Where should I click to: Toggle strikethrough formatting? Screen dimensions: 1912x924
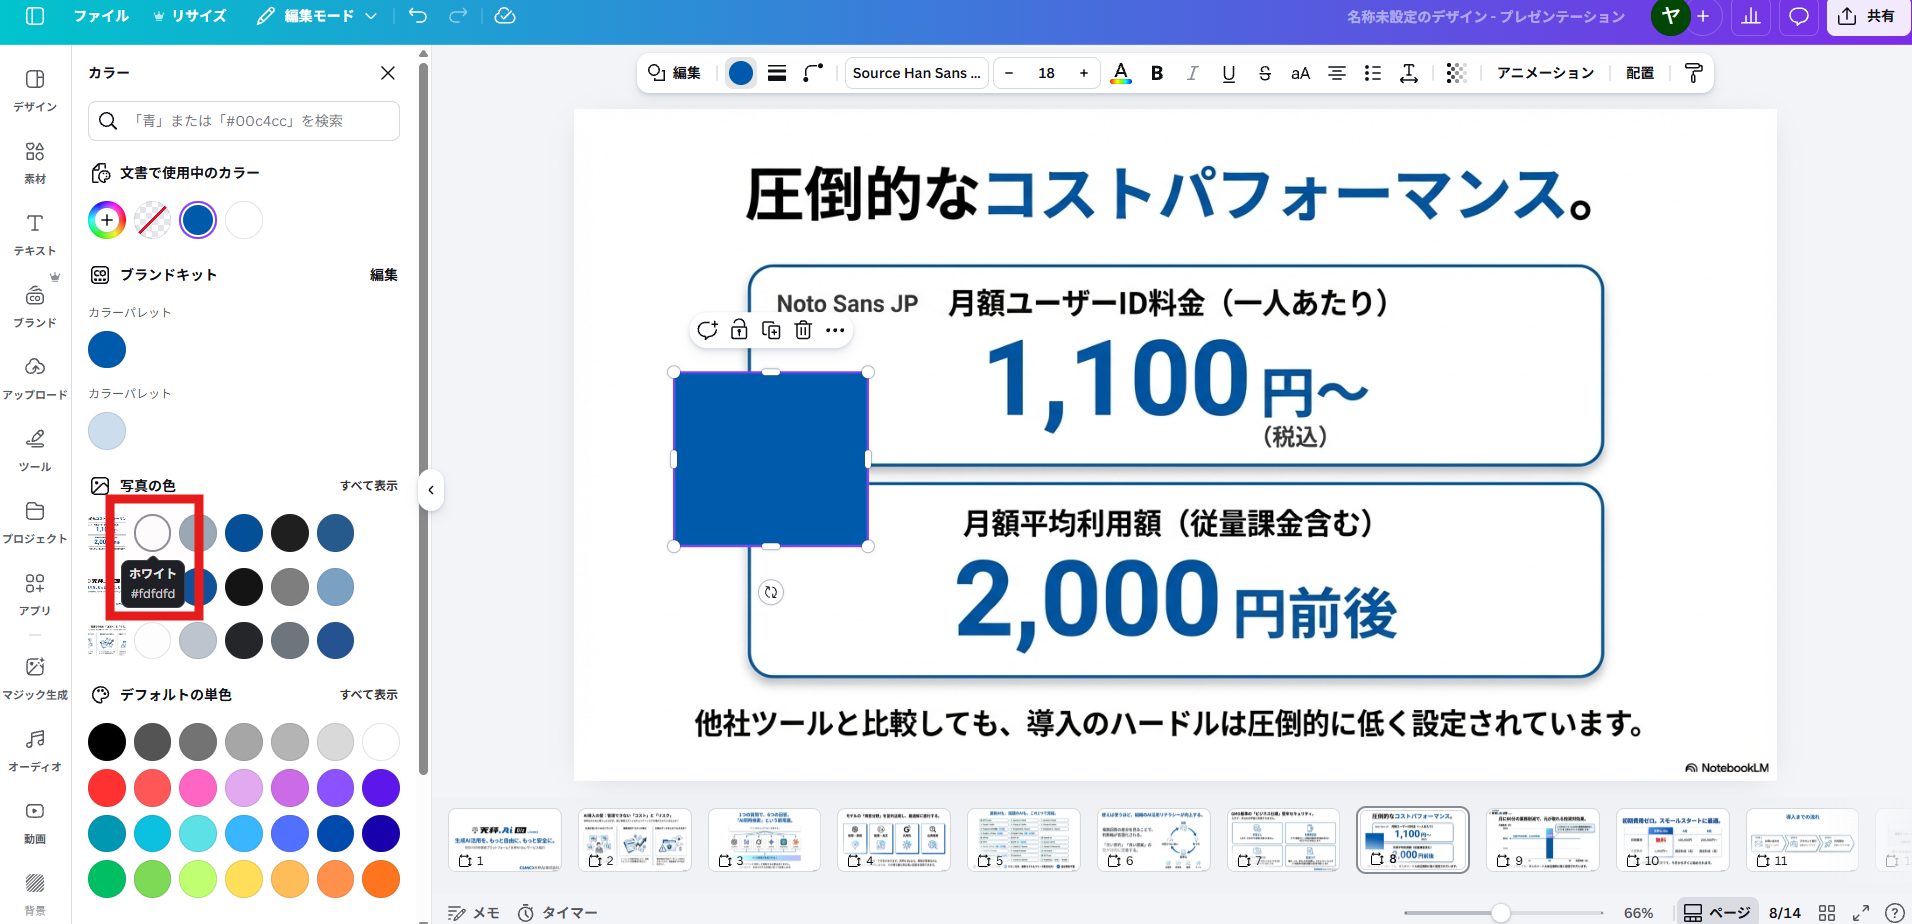(1265, 72)
